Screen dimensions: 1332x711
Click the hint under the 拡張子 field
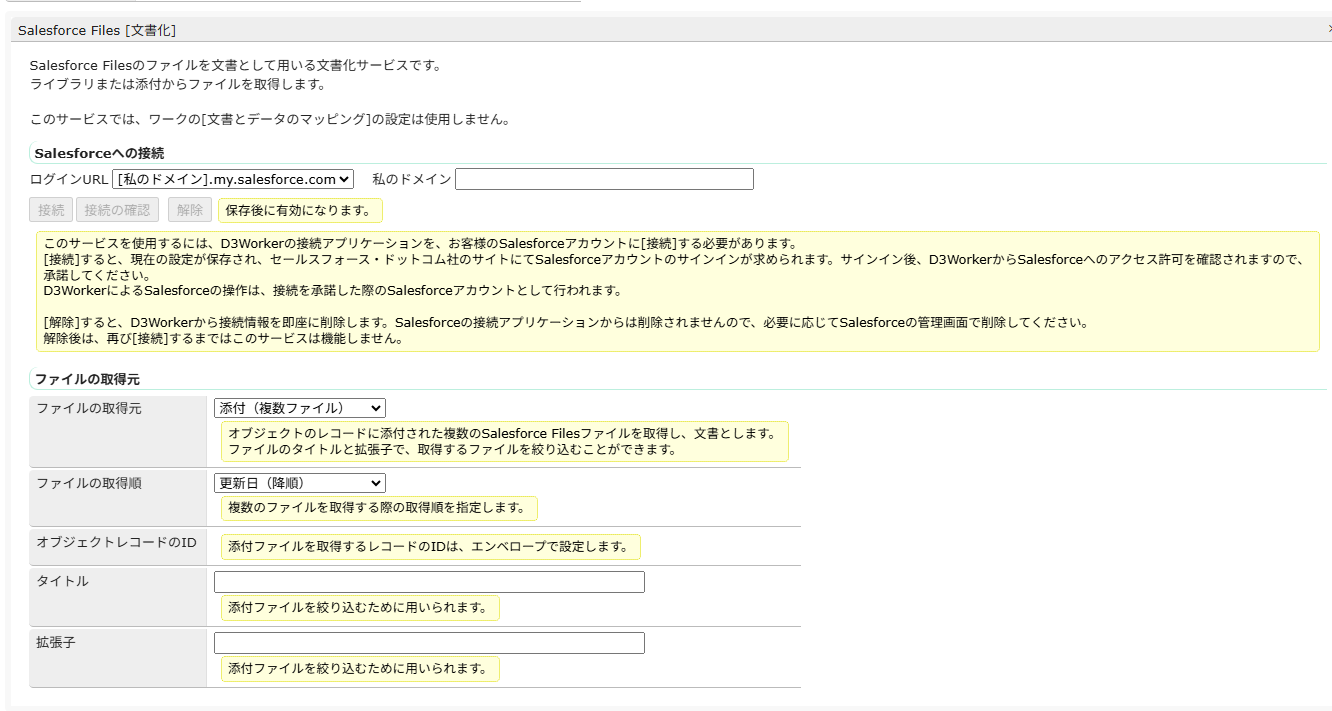[360, 669]
